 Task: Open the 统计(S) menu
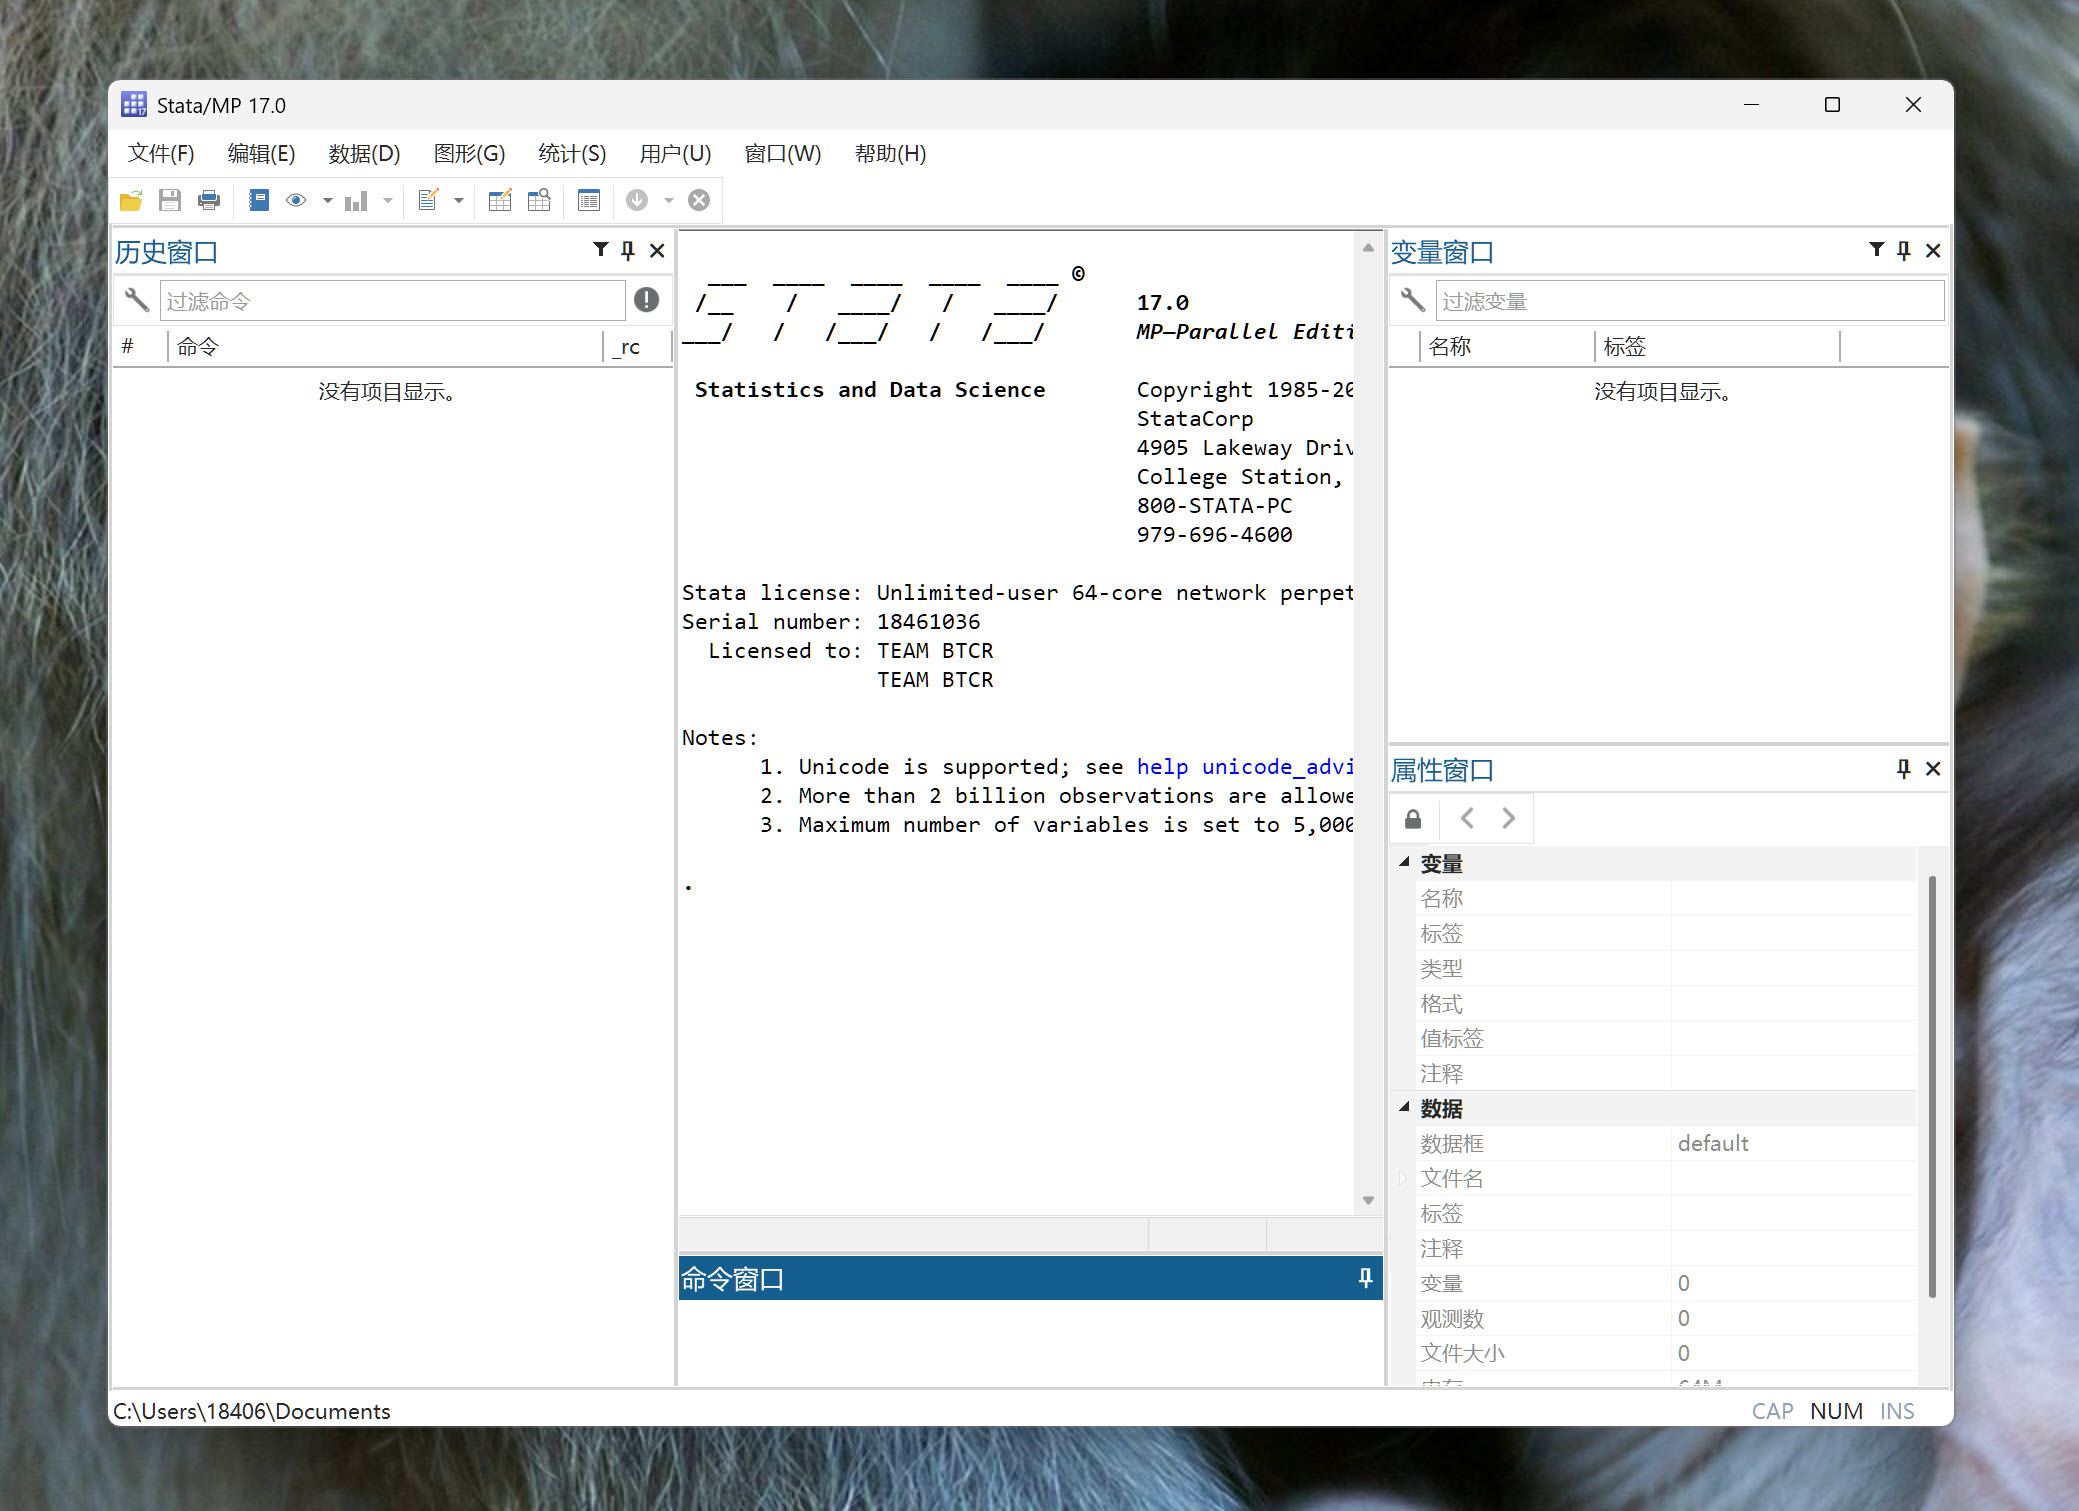click(x=572, y=154)
